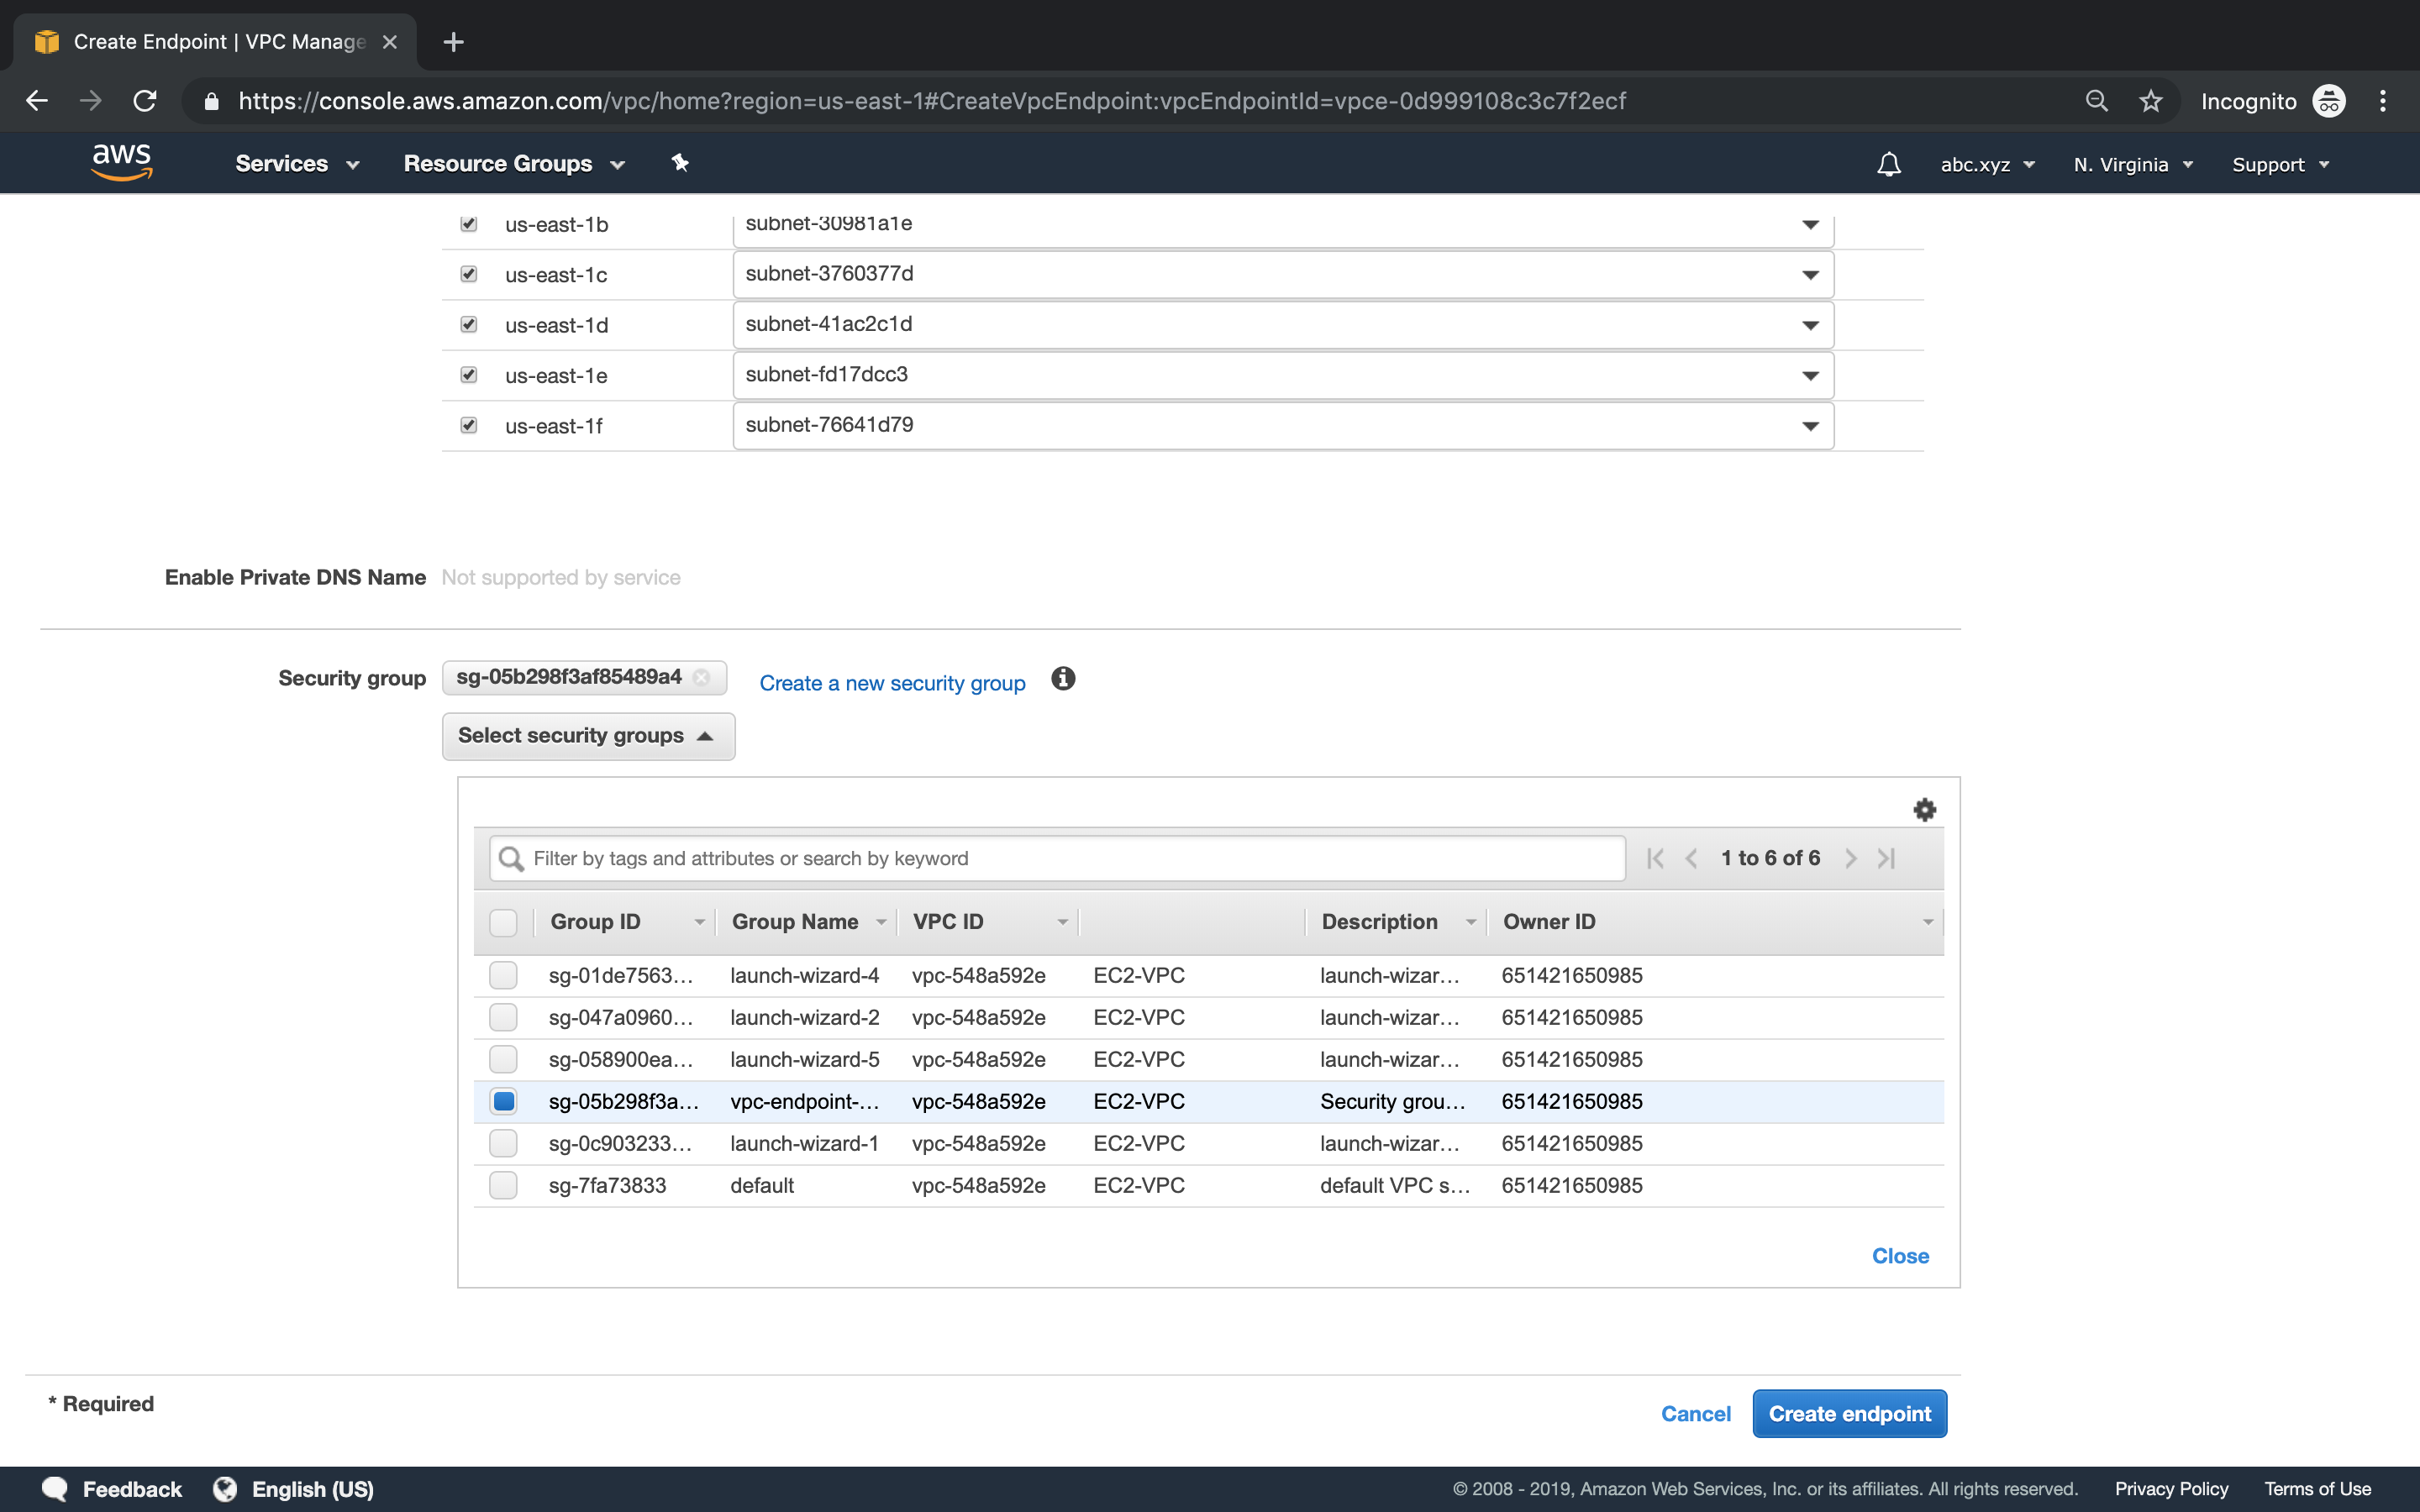Collapse the Select security groups dropdown

pos(589,733)
